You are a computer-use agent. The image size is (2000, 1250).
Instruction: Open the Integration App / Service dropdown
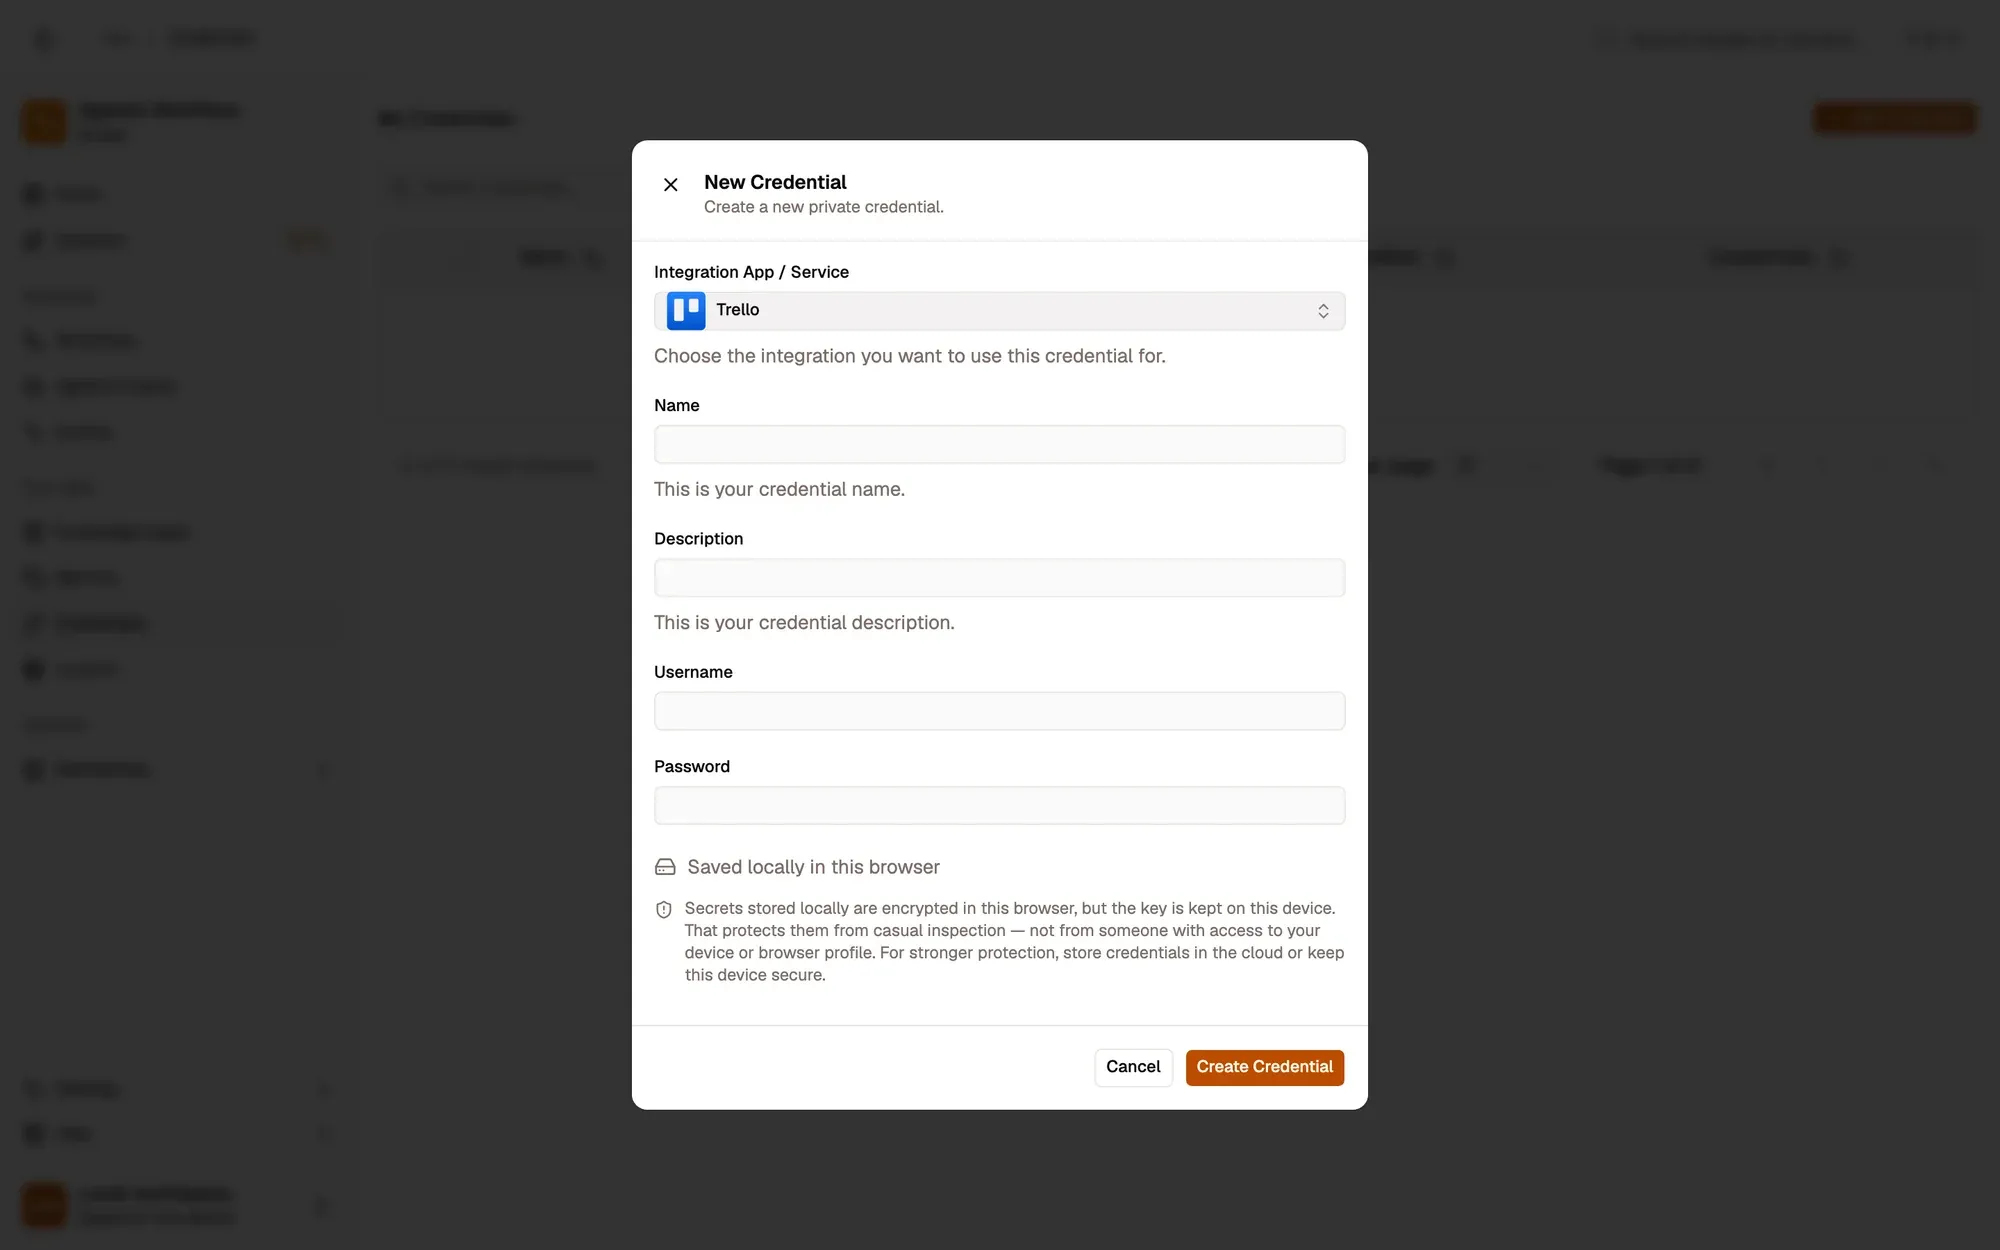point(999,311)
